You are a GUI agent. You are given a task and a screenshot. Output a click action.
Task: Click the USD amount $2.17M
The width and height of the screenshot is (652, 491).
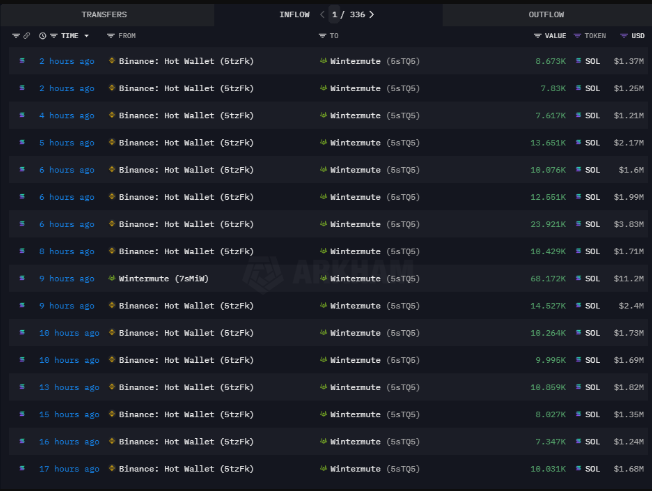pyautogui.click(x=629, y=143)
